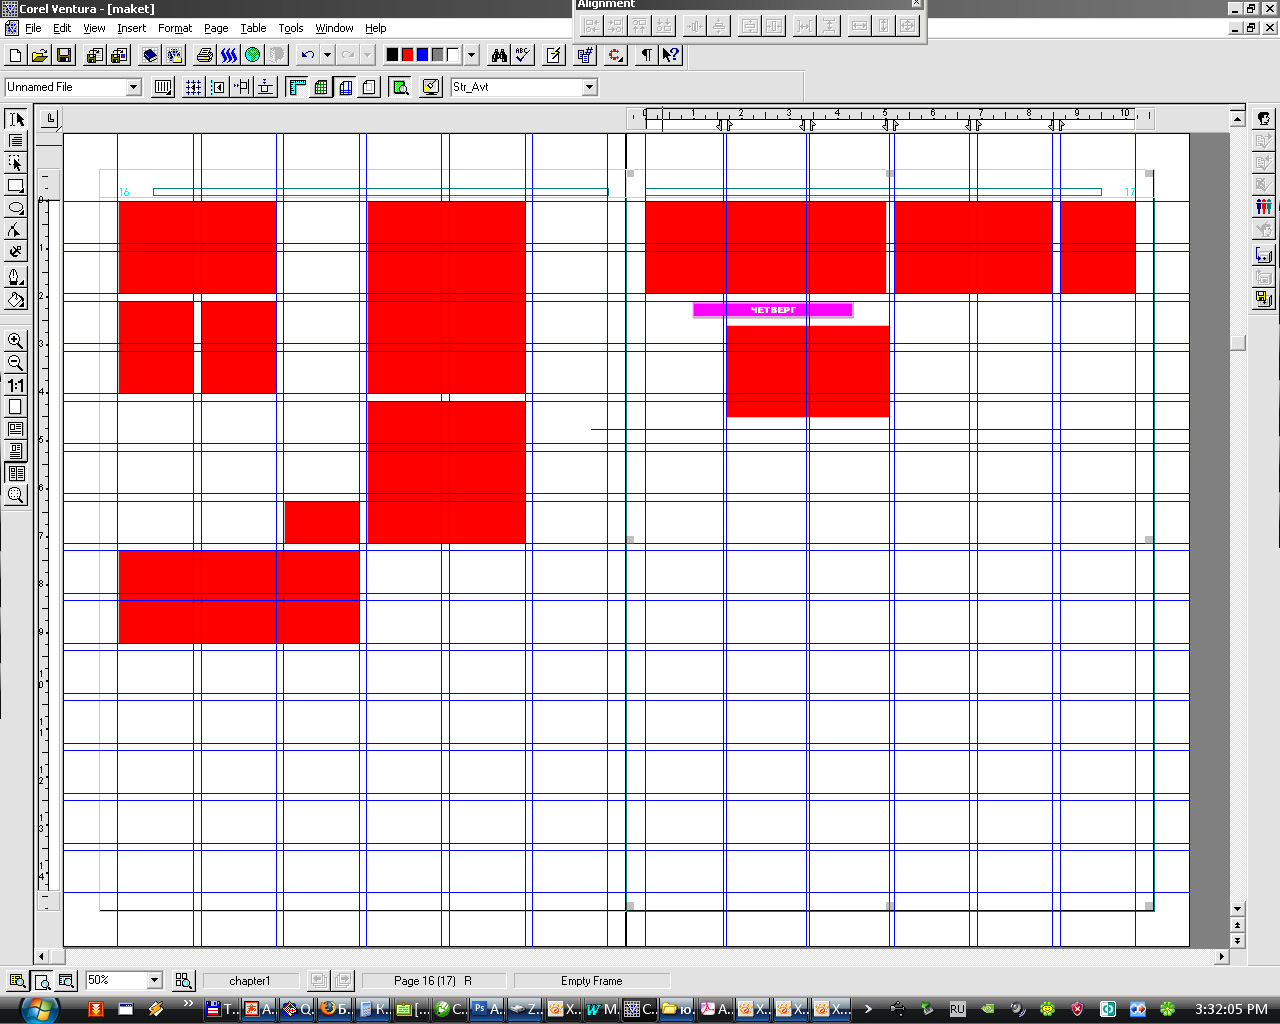Toggle the green grid display button
This screenshot has width=1280, height=1024.
point(321,87)
